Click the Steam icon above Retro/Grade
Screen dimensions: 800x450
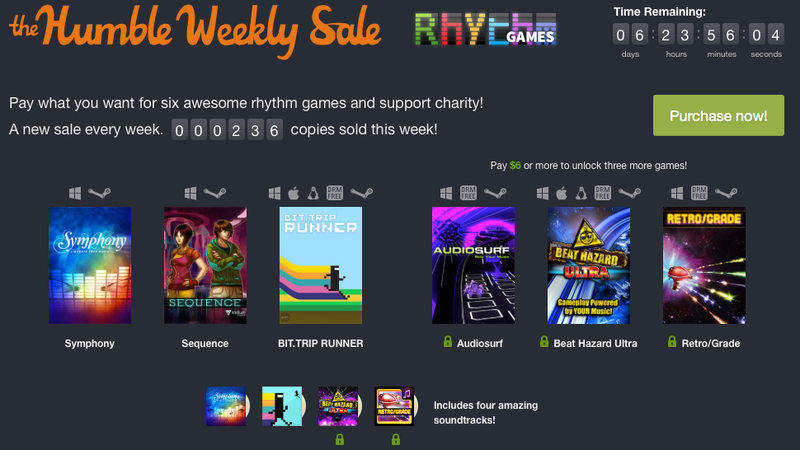(726, 193)
